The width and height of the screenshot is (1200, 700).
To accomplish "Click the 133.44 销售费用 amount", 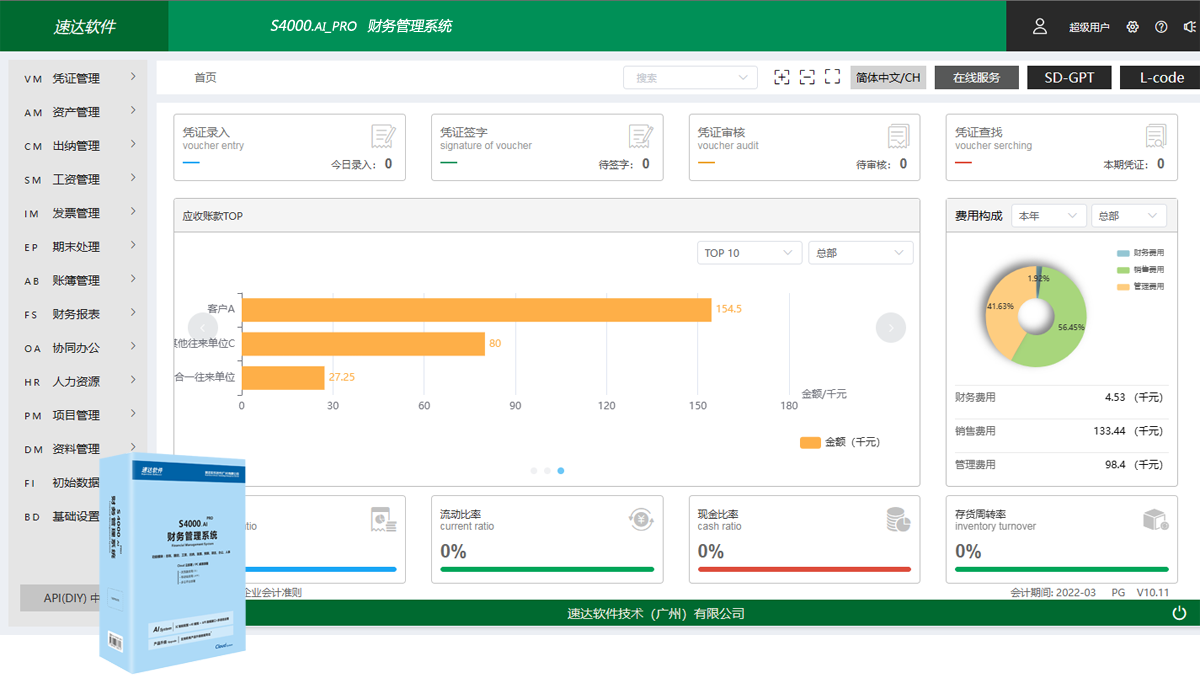I will tap(1110, 431).
